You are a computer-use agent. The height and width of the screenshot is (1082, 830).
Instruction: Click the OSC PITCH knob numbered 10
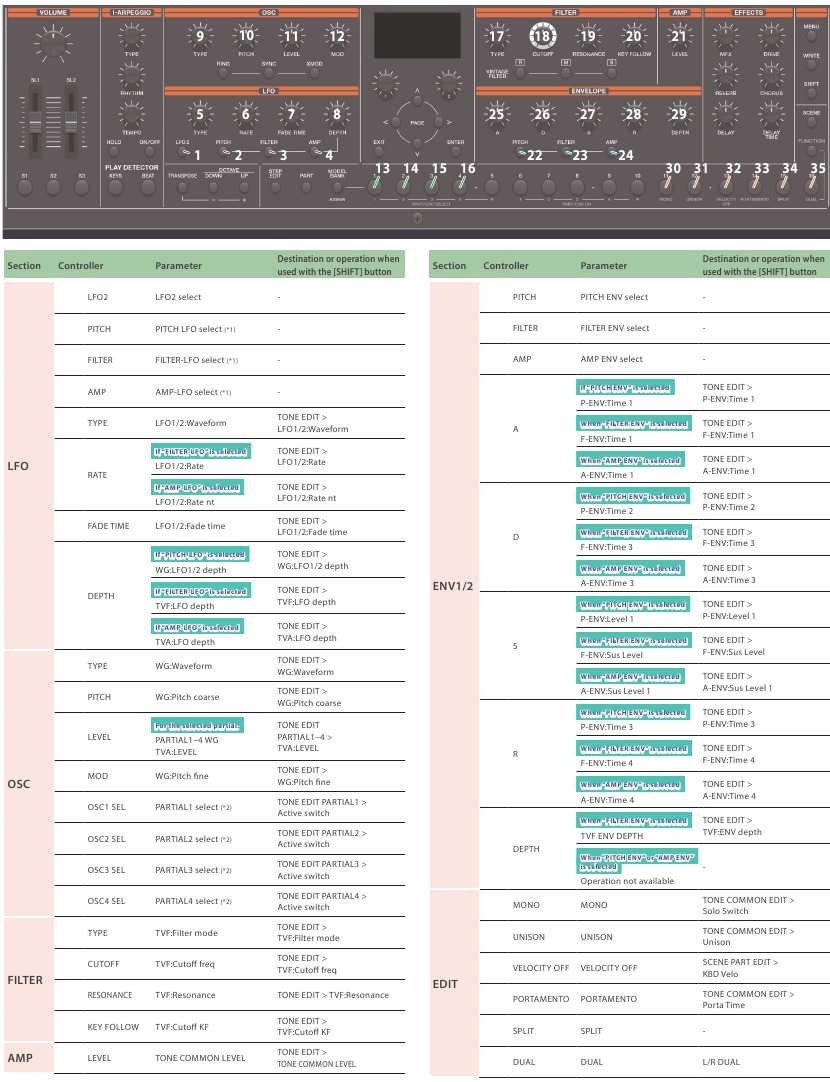click(246, 36)
